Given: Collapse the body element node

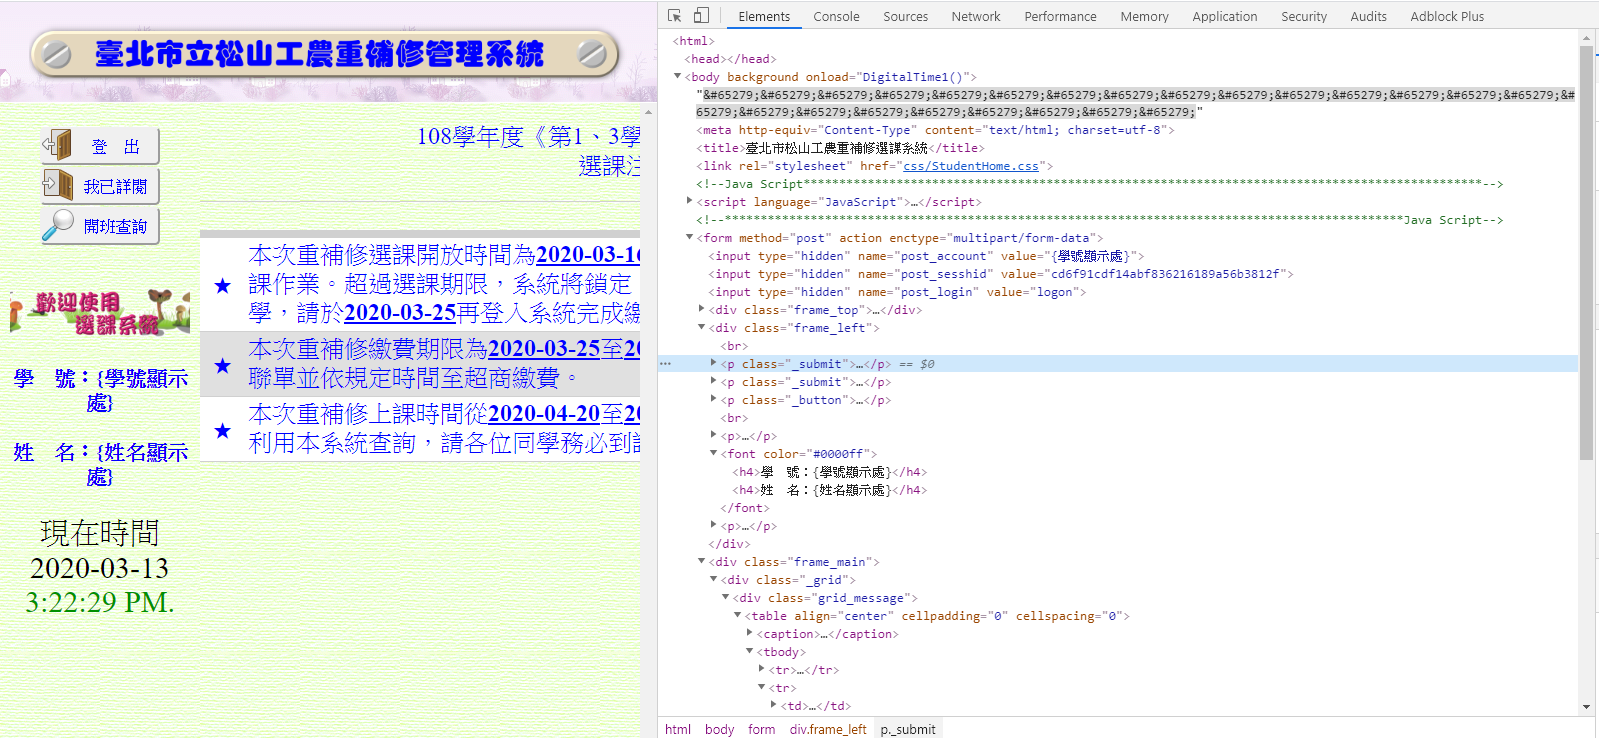Looking at the screenshot, I should (x=677, y=76).
